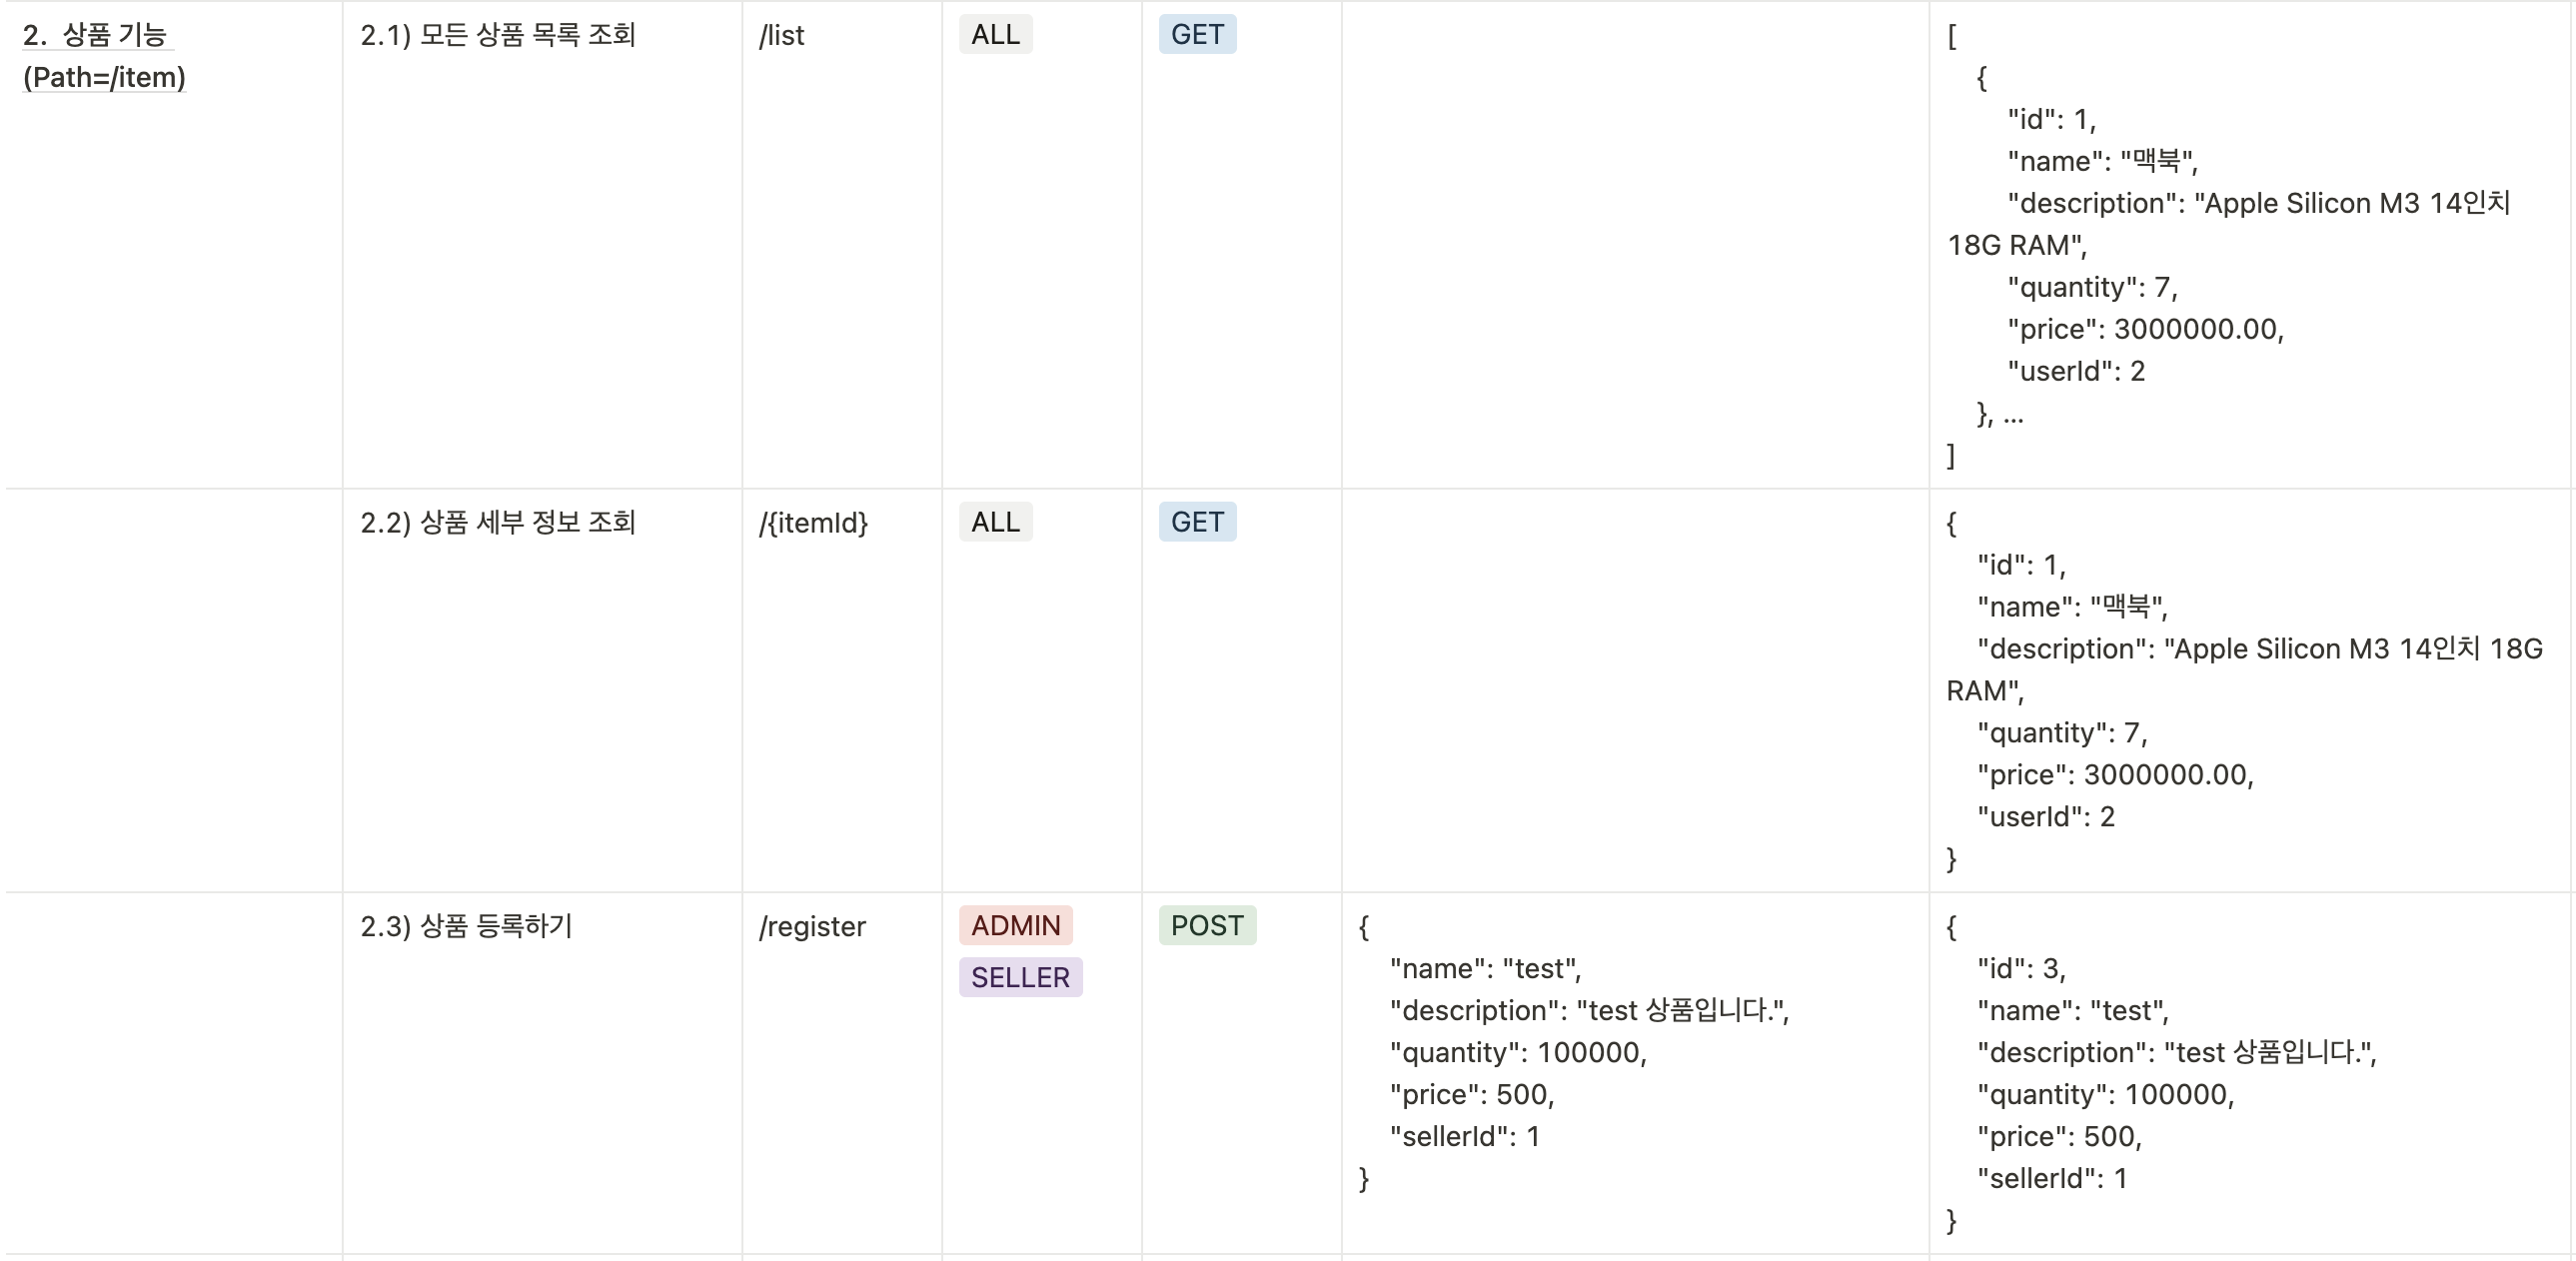Image resolution: width=2576 pixels, height=1261 pixels.
Task: Click the ALL tag in the /list row
Action: coord(995,35)
